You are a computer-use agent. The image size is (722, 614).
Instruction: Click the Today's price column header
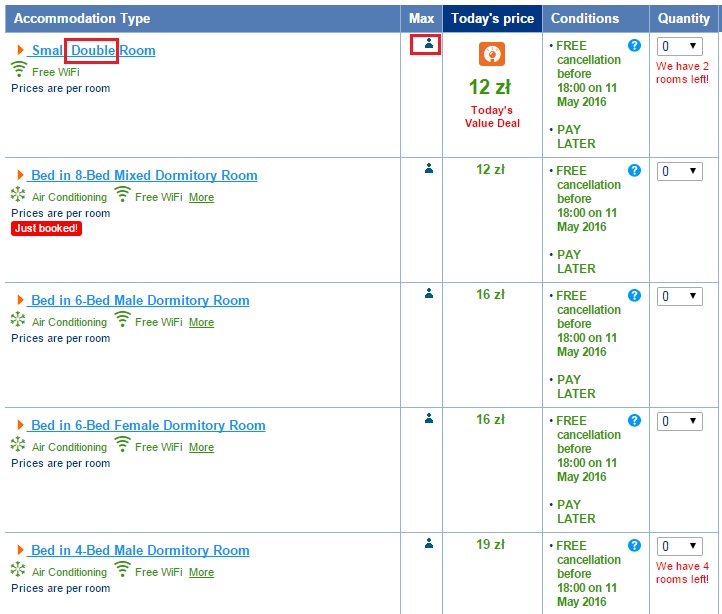click(x=492, y=18)
